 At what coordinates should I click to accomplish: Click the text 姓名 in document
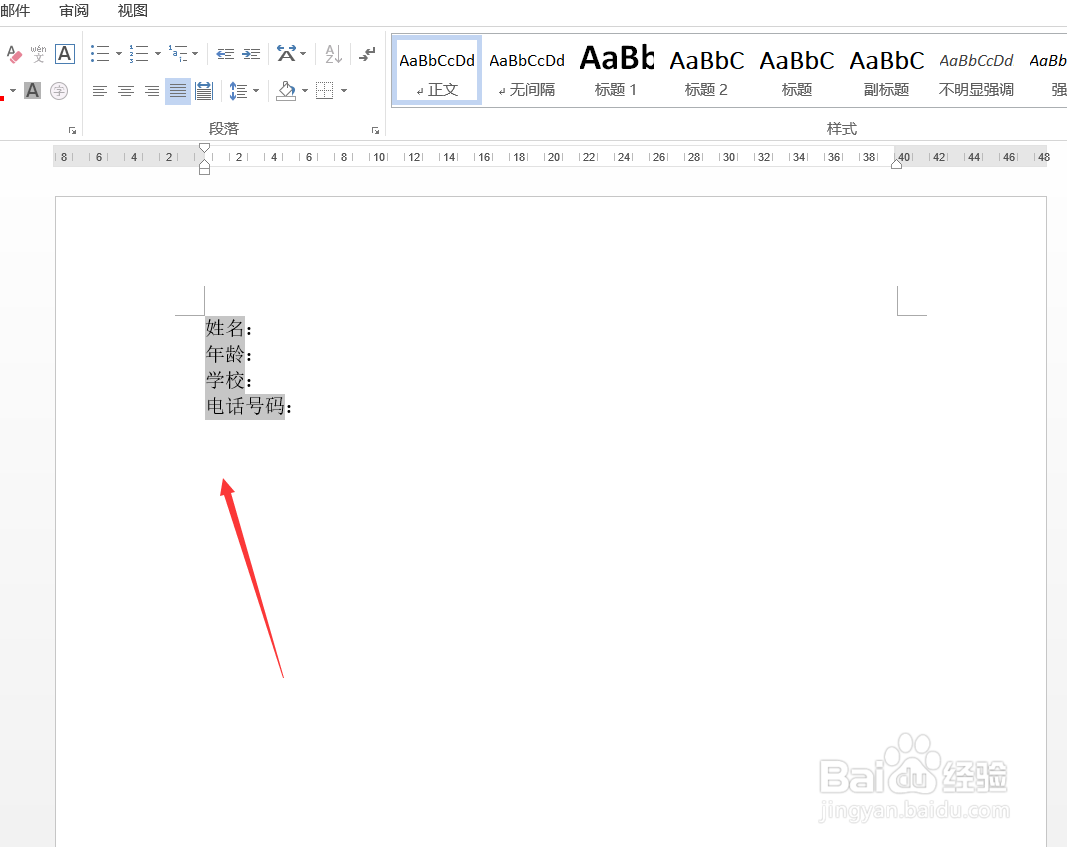click(225, 328)
